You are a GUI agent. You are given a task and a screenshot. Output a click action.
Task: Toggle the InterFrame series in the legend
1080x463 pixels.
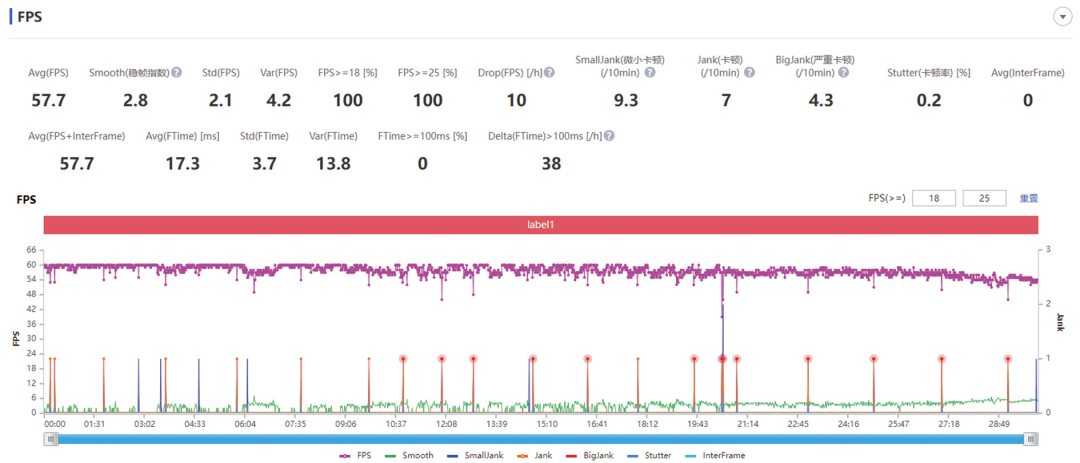click(715, 455)
